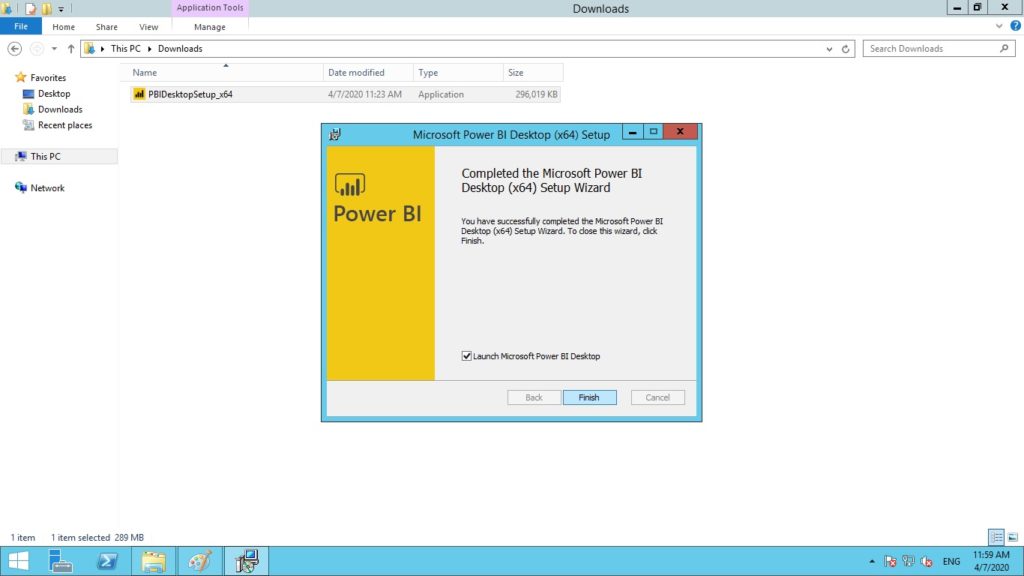Click the back navigation arrow

tap(15, 48)
